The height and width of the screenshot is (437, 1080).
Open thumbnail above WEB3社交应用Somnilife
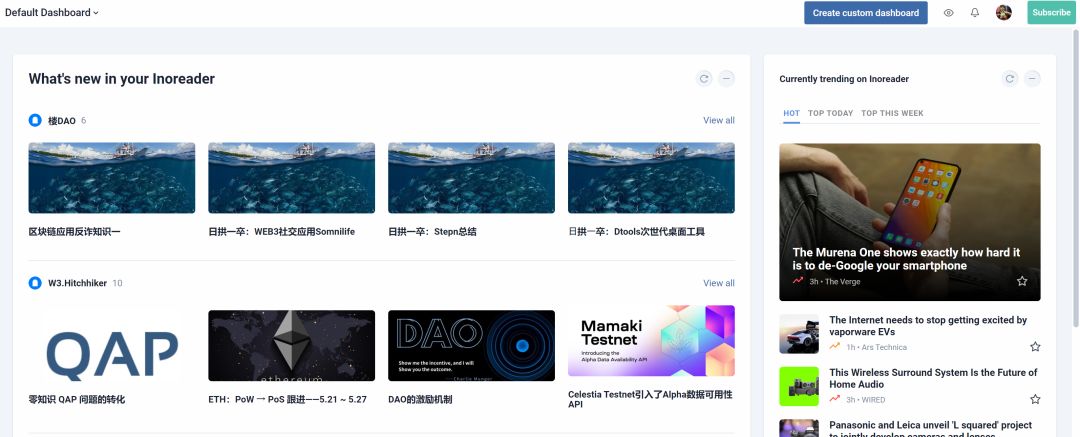point(291,178)
